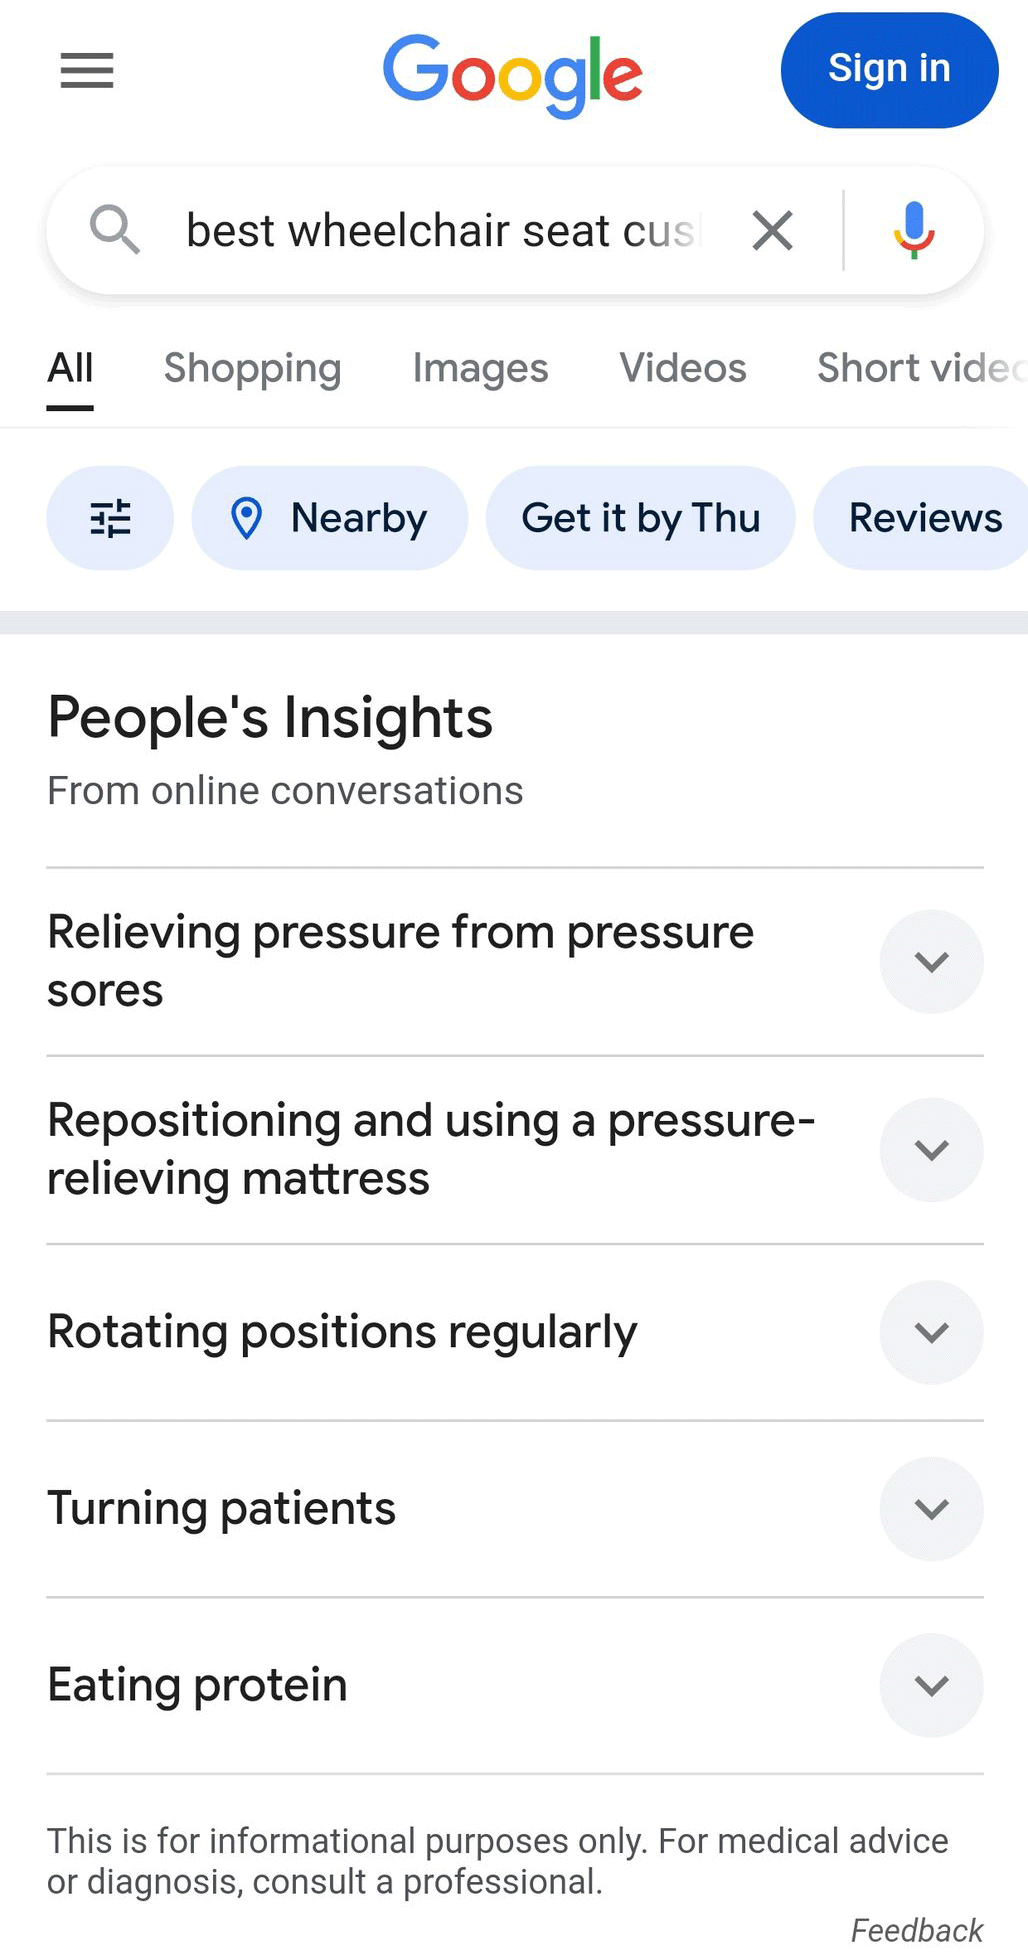Screen dimensions: 1028x1958
Task: Toggle the Reviews filter chip
Action: (x=924, y=518)
